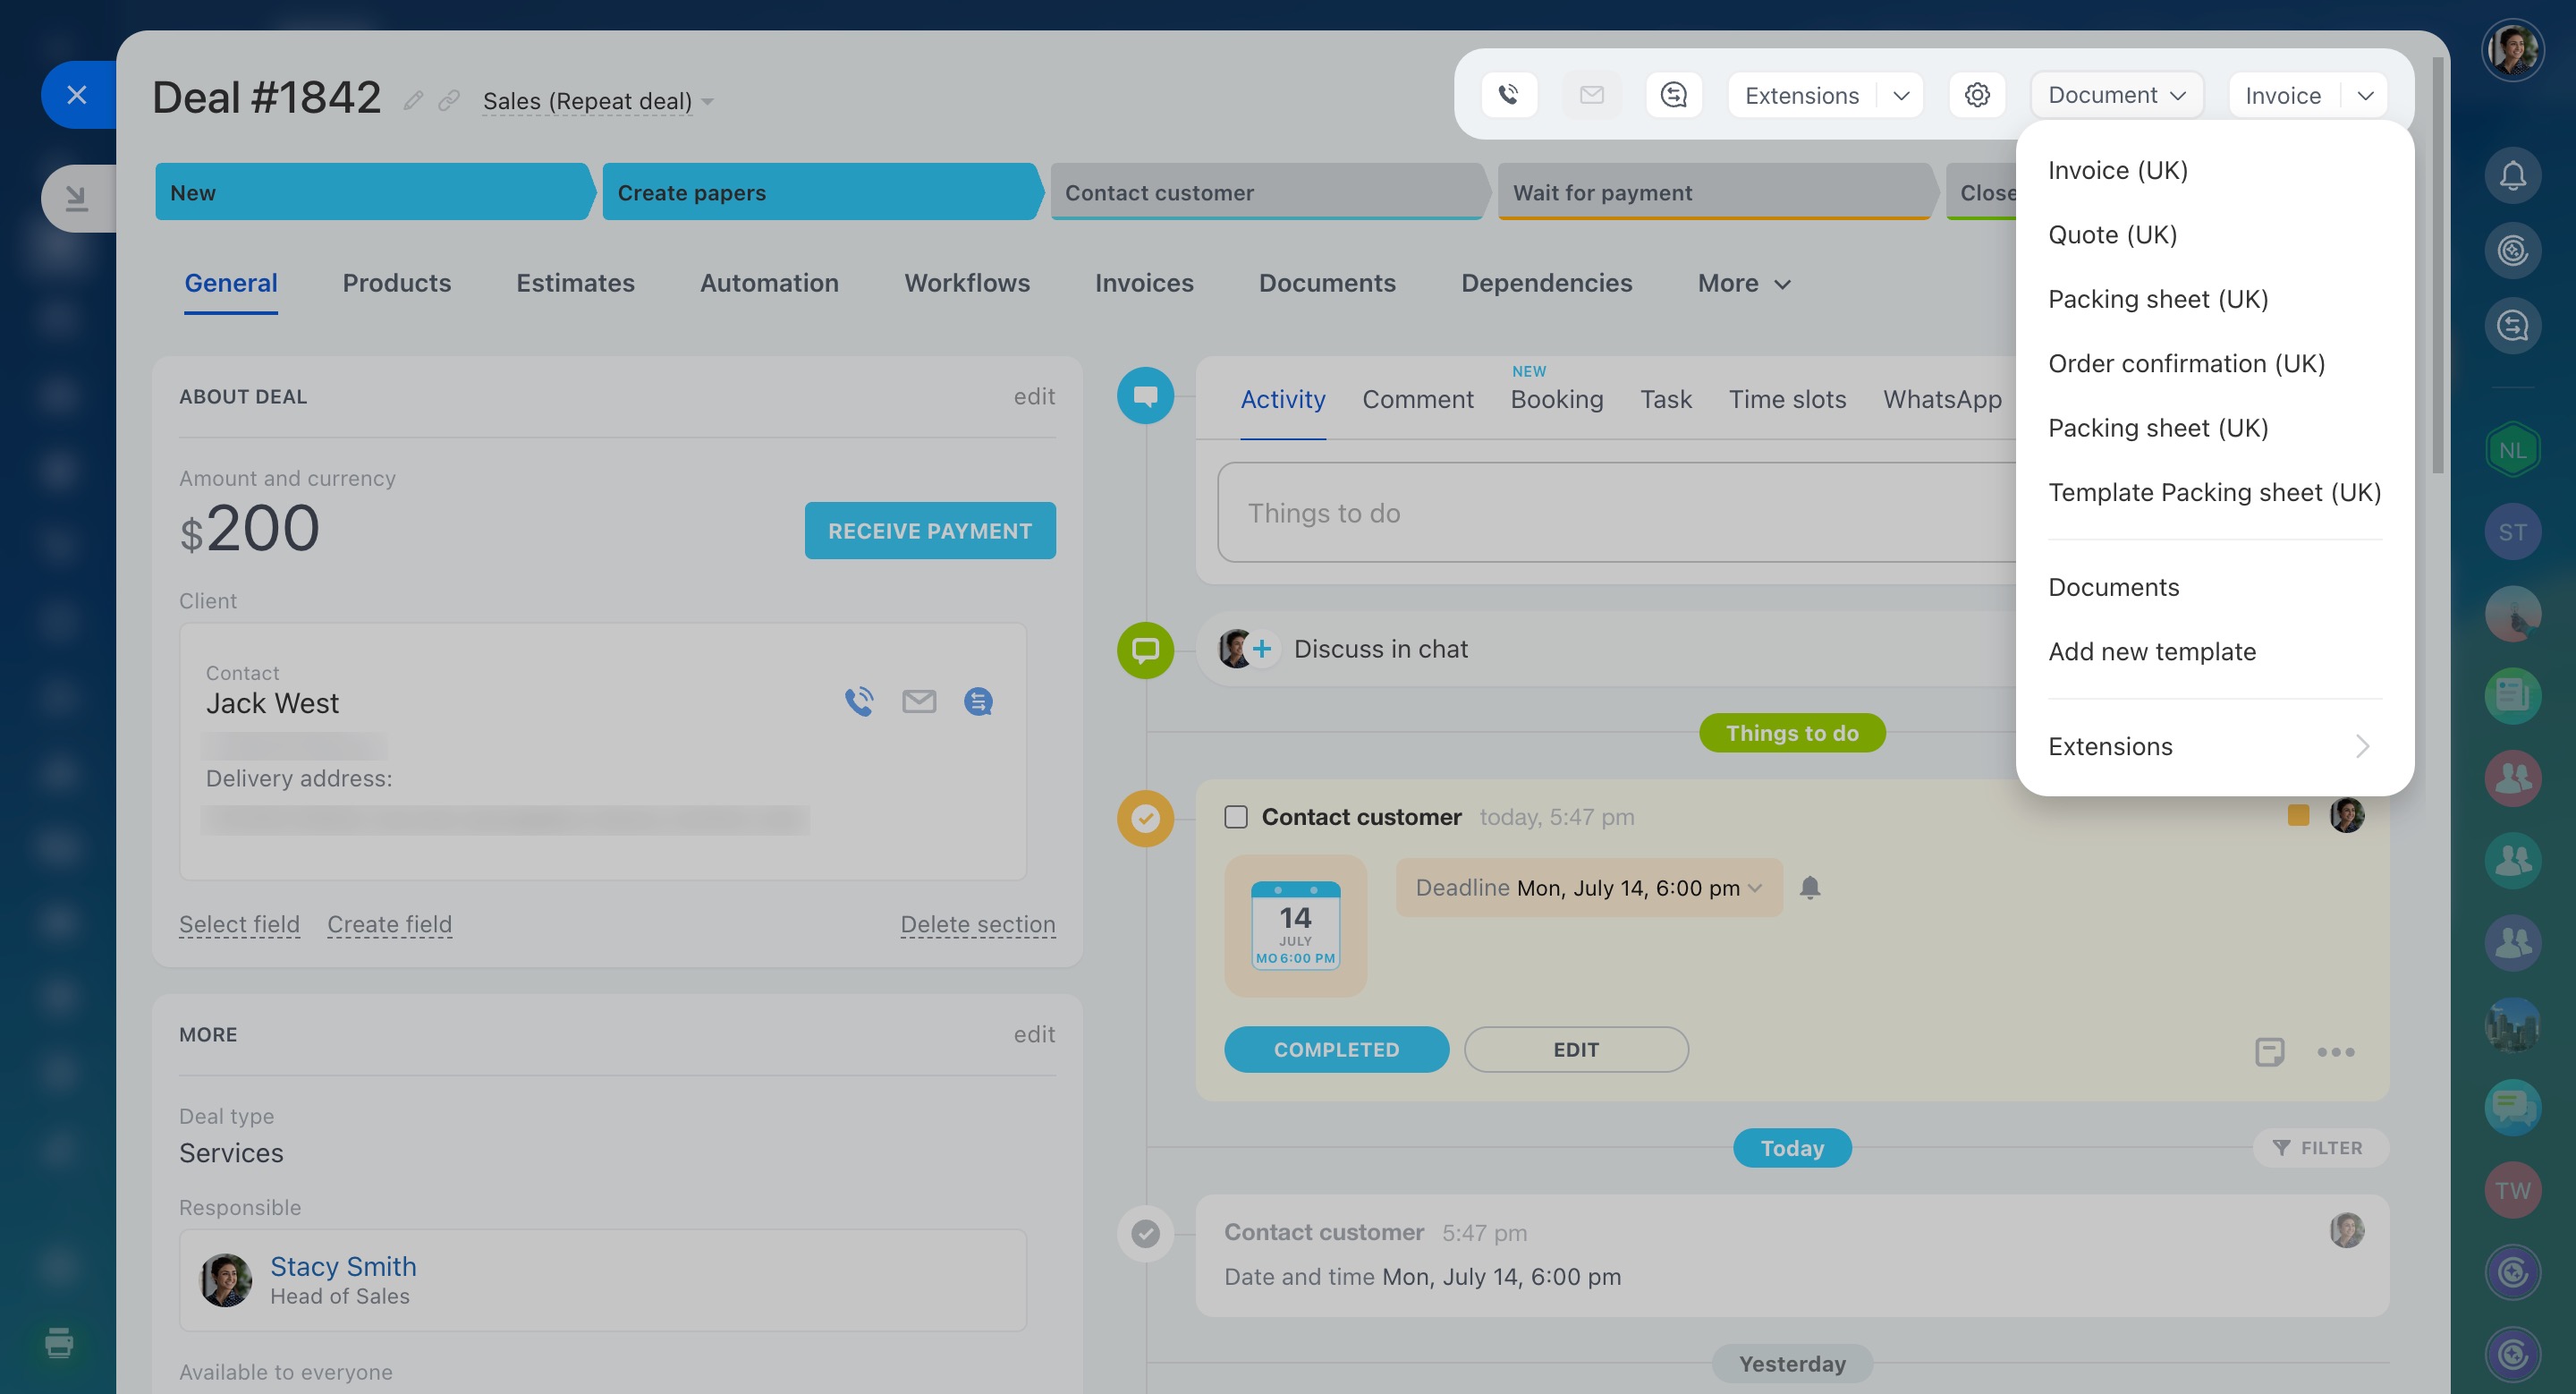Screen dimensions: 2576x1394
Task: Click the blue activity comment icon on the timeline
Action: (1145, 396)
